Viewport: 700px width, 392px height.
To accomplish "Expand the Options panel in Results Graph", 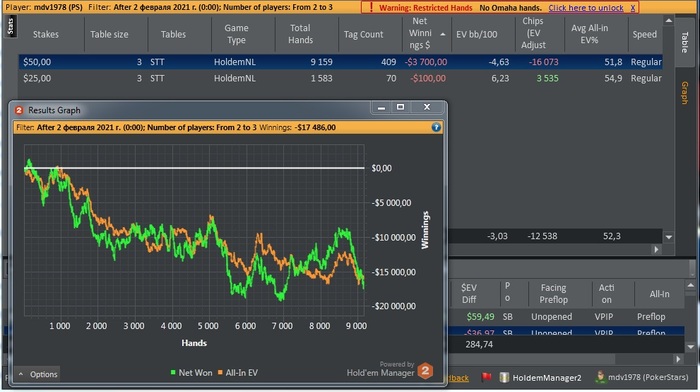I will 38,374.
